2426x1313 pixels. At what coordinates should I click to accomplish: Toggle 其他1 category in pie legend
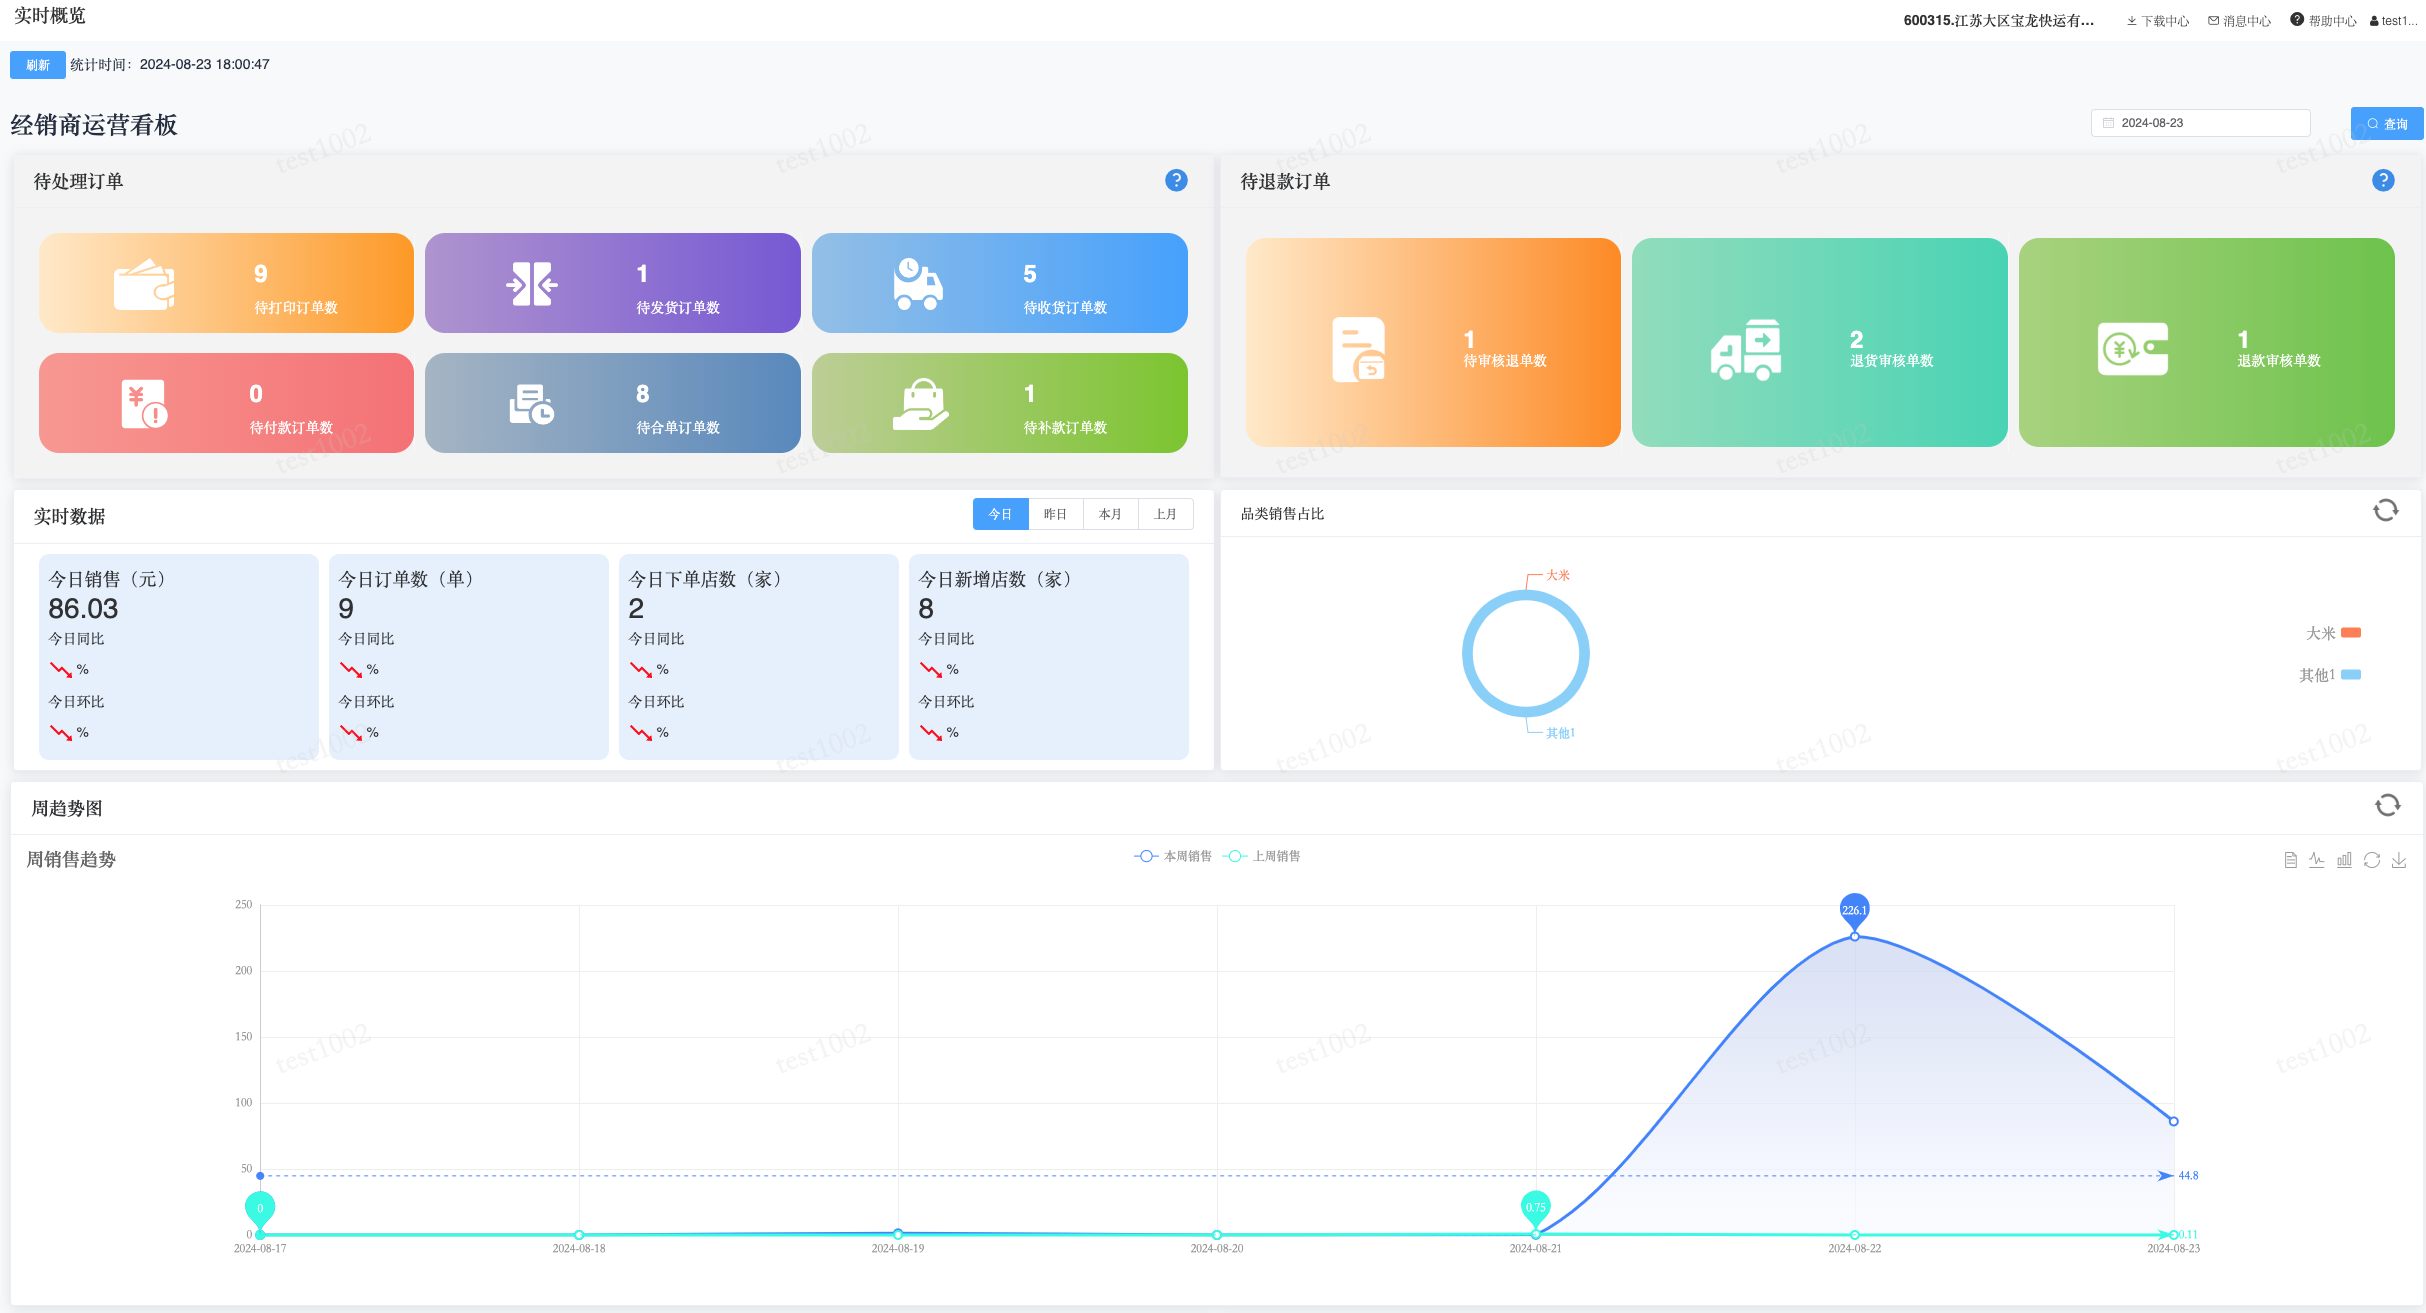[2330, 675]
